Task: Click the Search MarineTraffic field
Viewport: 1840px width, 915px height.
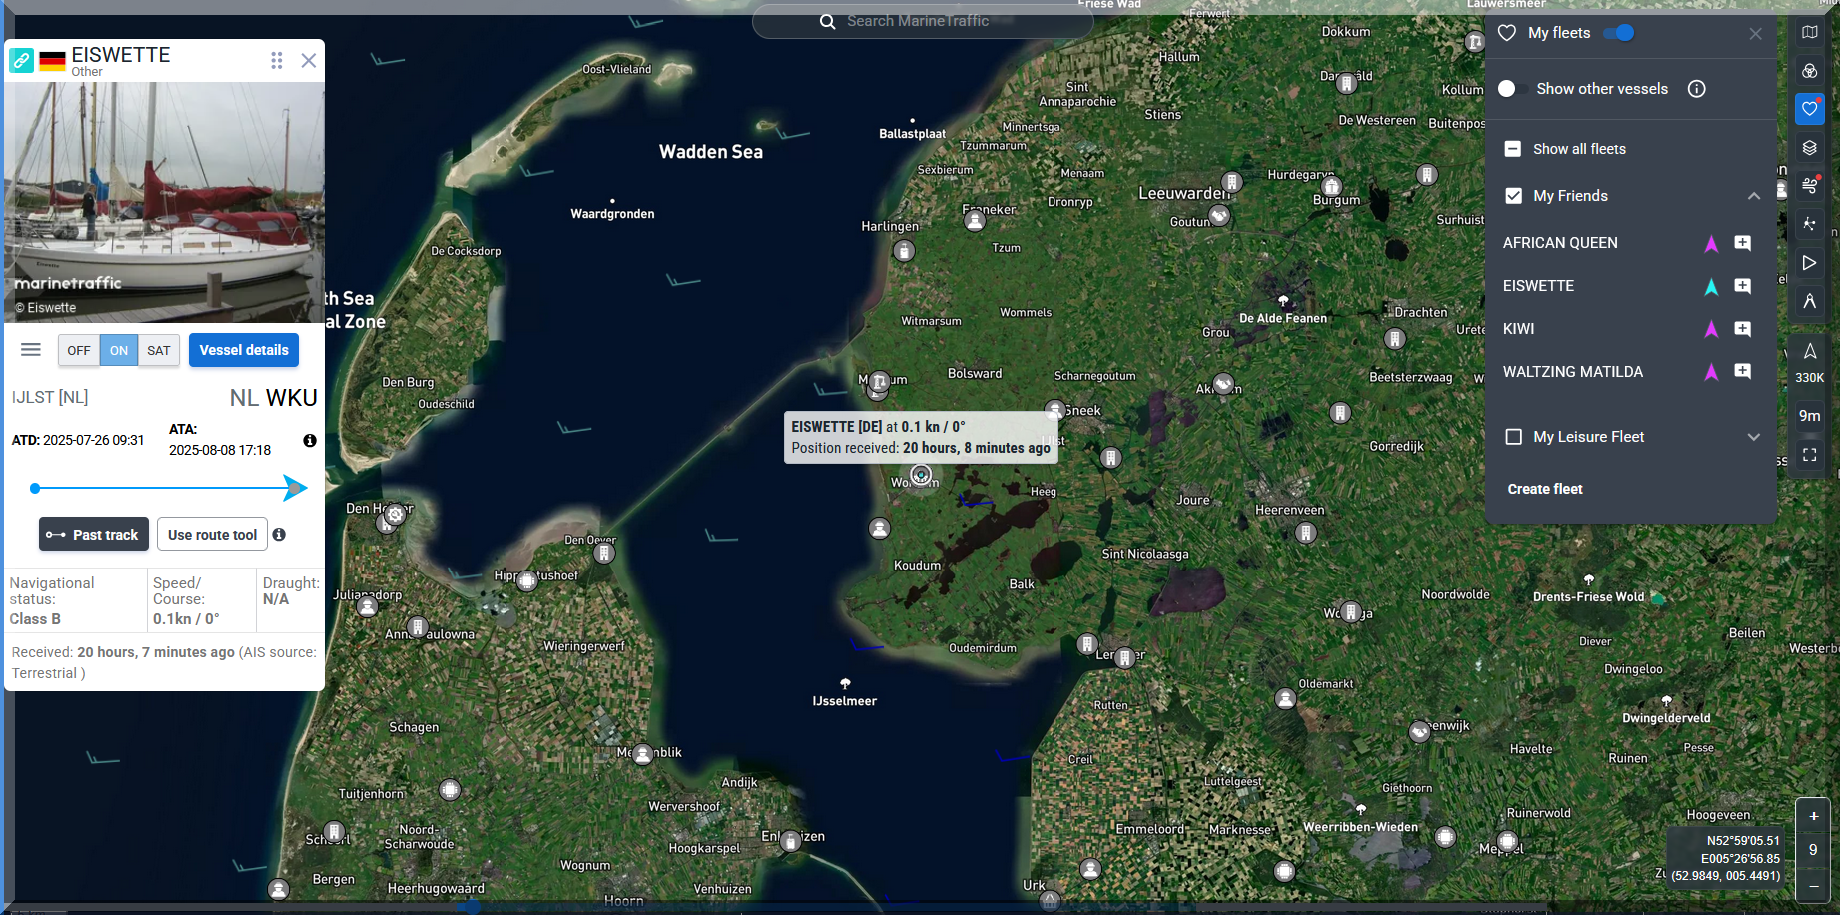Action: (920, 21)
